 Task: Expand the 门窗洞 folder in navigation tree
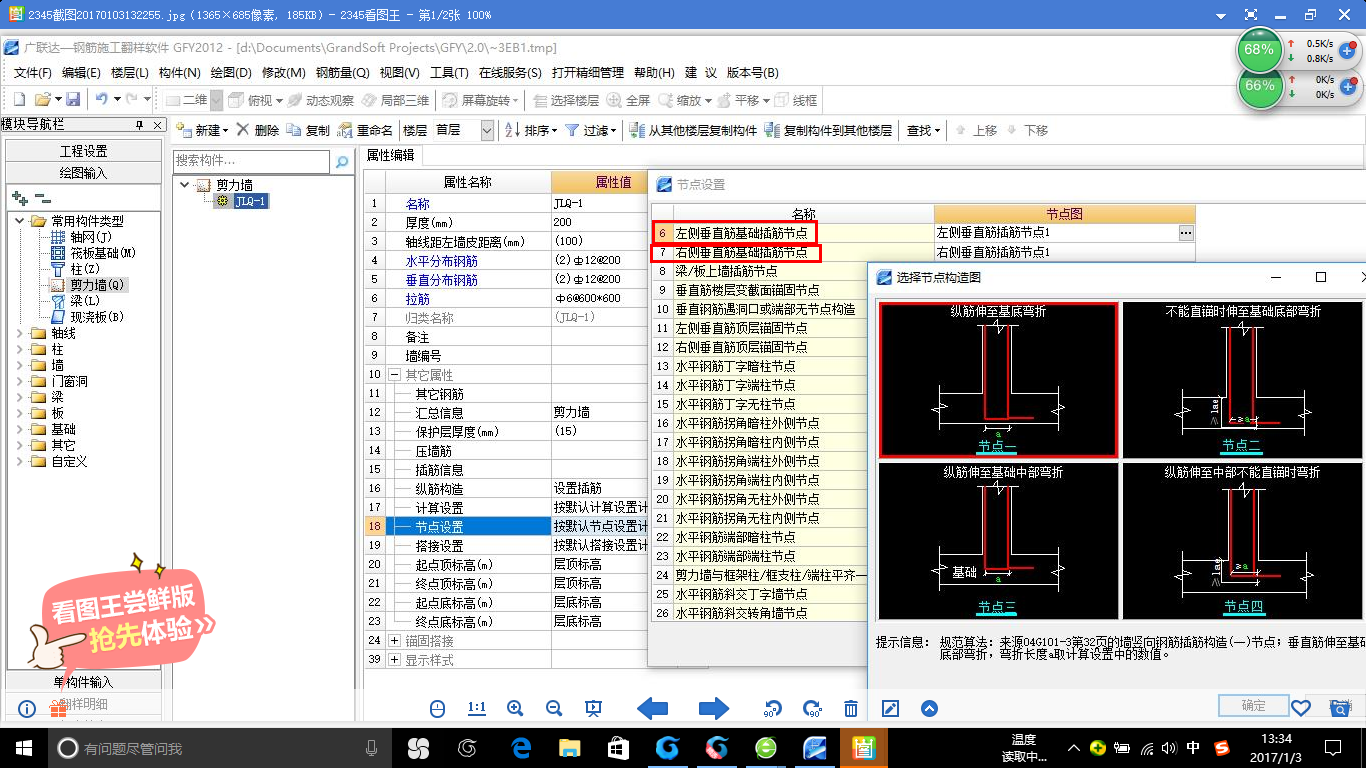pyautogui.click(x=21, y=382)
